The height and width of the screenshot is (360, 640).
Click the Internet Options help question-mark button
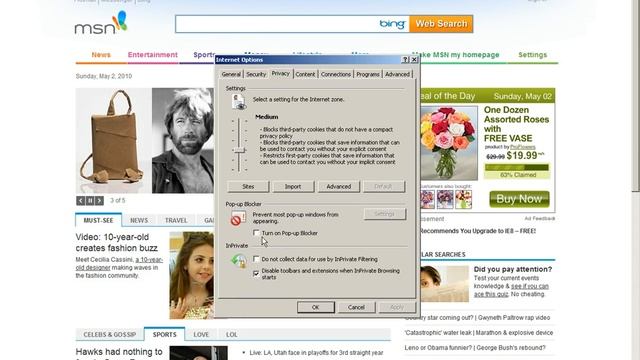pyautogui.click(x=405, y=60)
